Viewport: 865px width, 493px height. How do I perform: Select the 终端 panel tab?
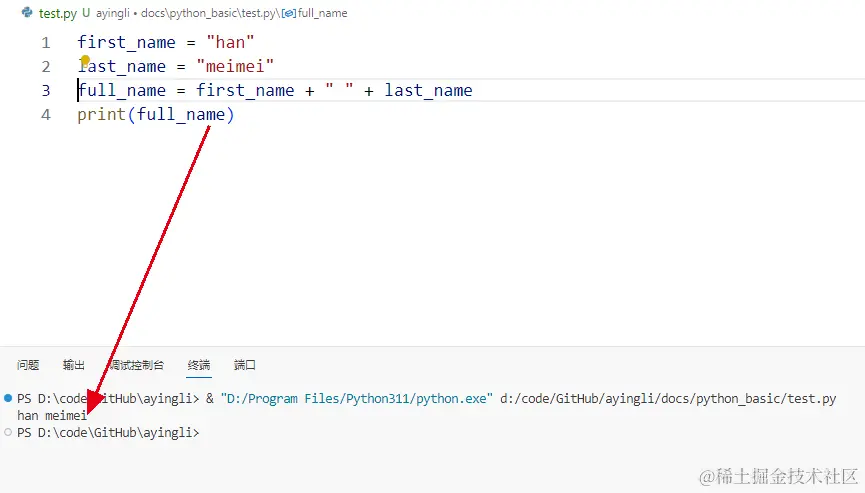tap(199, 365)
